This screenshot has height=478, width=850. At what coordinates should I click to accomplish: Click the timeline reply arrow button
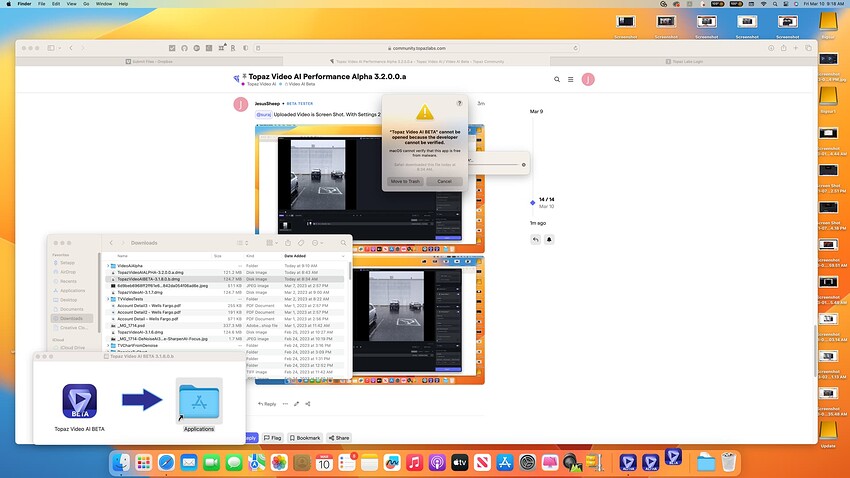pos(536,240)
